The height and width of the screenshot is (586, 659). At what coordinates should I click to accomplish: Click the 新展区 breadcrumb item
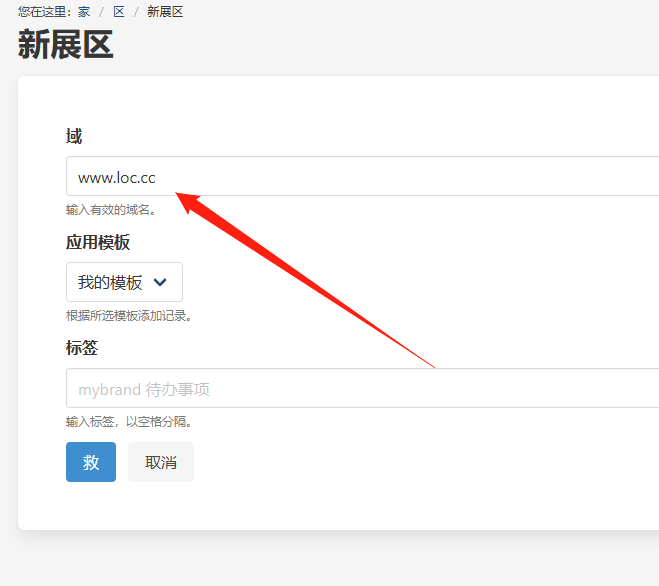pyautogui.click(x=165, y=12)
